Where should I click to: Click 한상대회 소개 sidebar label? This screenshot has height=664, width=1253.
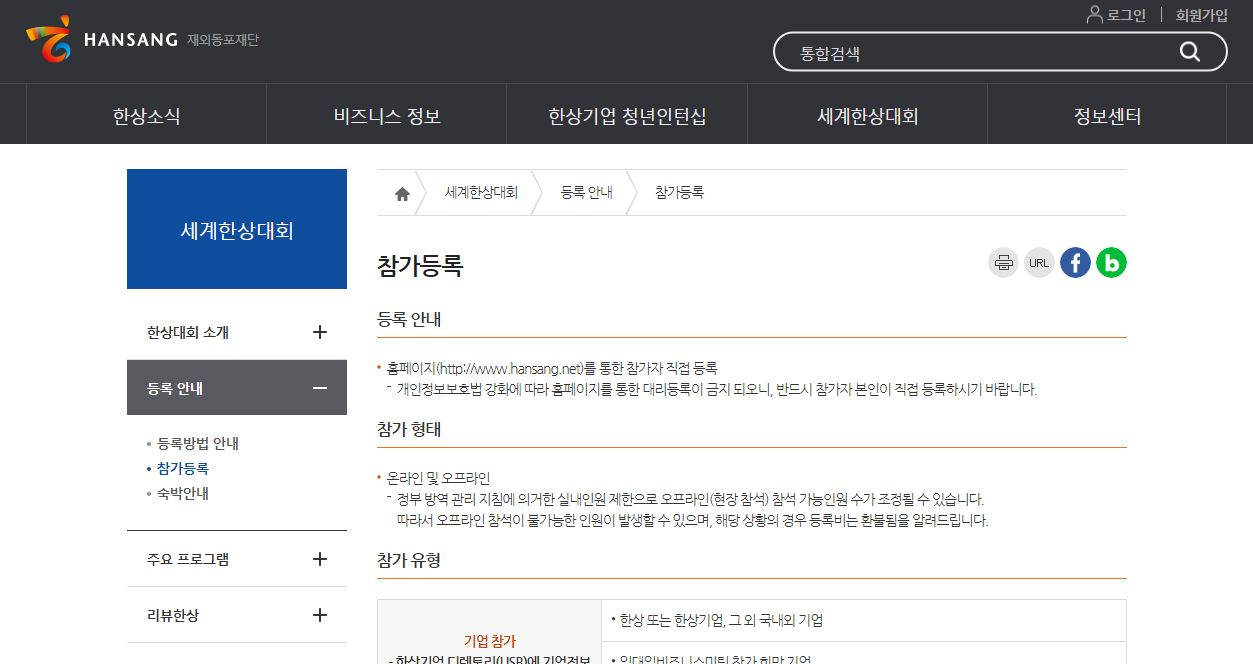[188, 332]
